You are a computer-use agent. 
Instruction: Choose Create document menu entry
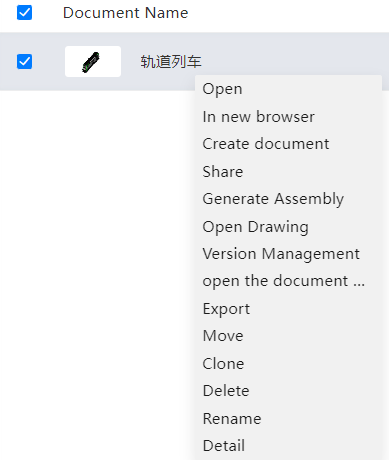[x=266, y=144]
